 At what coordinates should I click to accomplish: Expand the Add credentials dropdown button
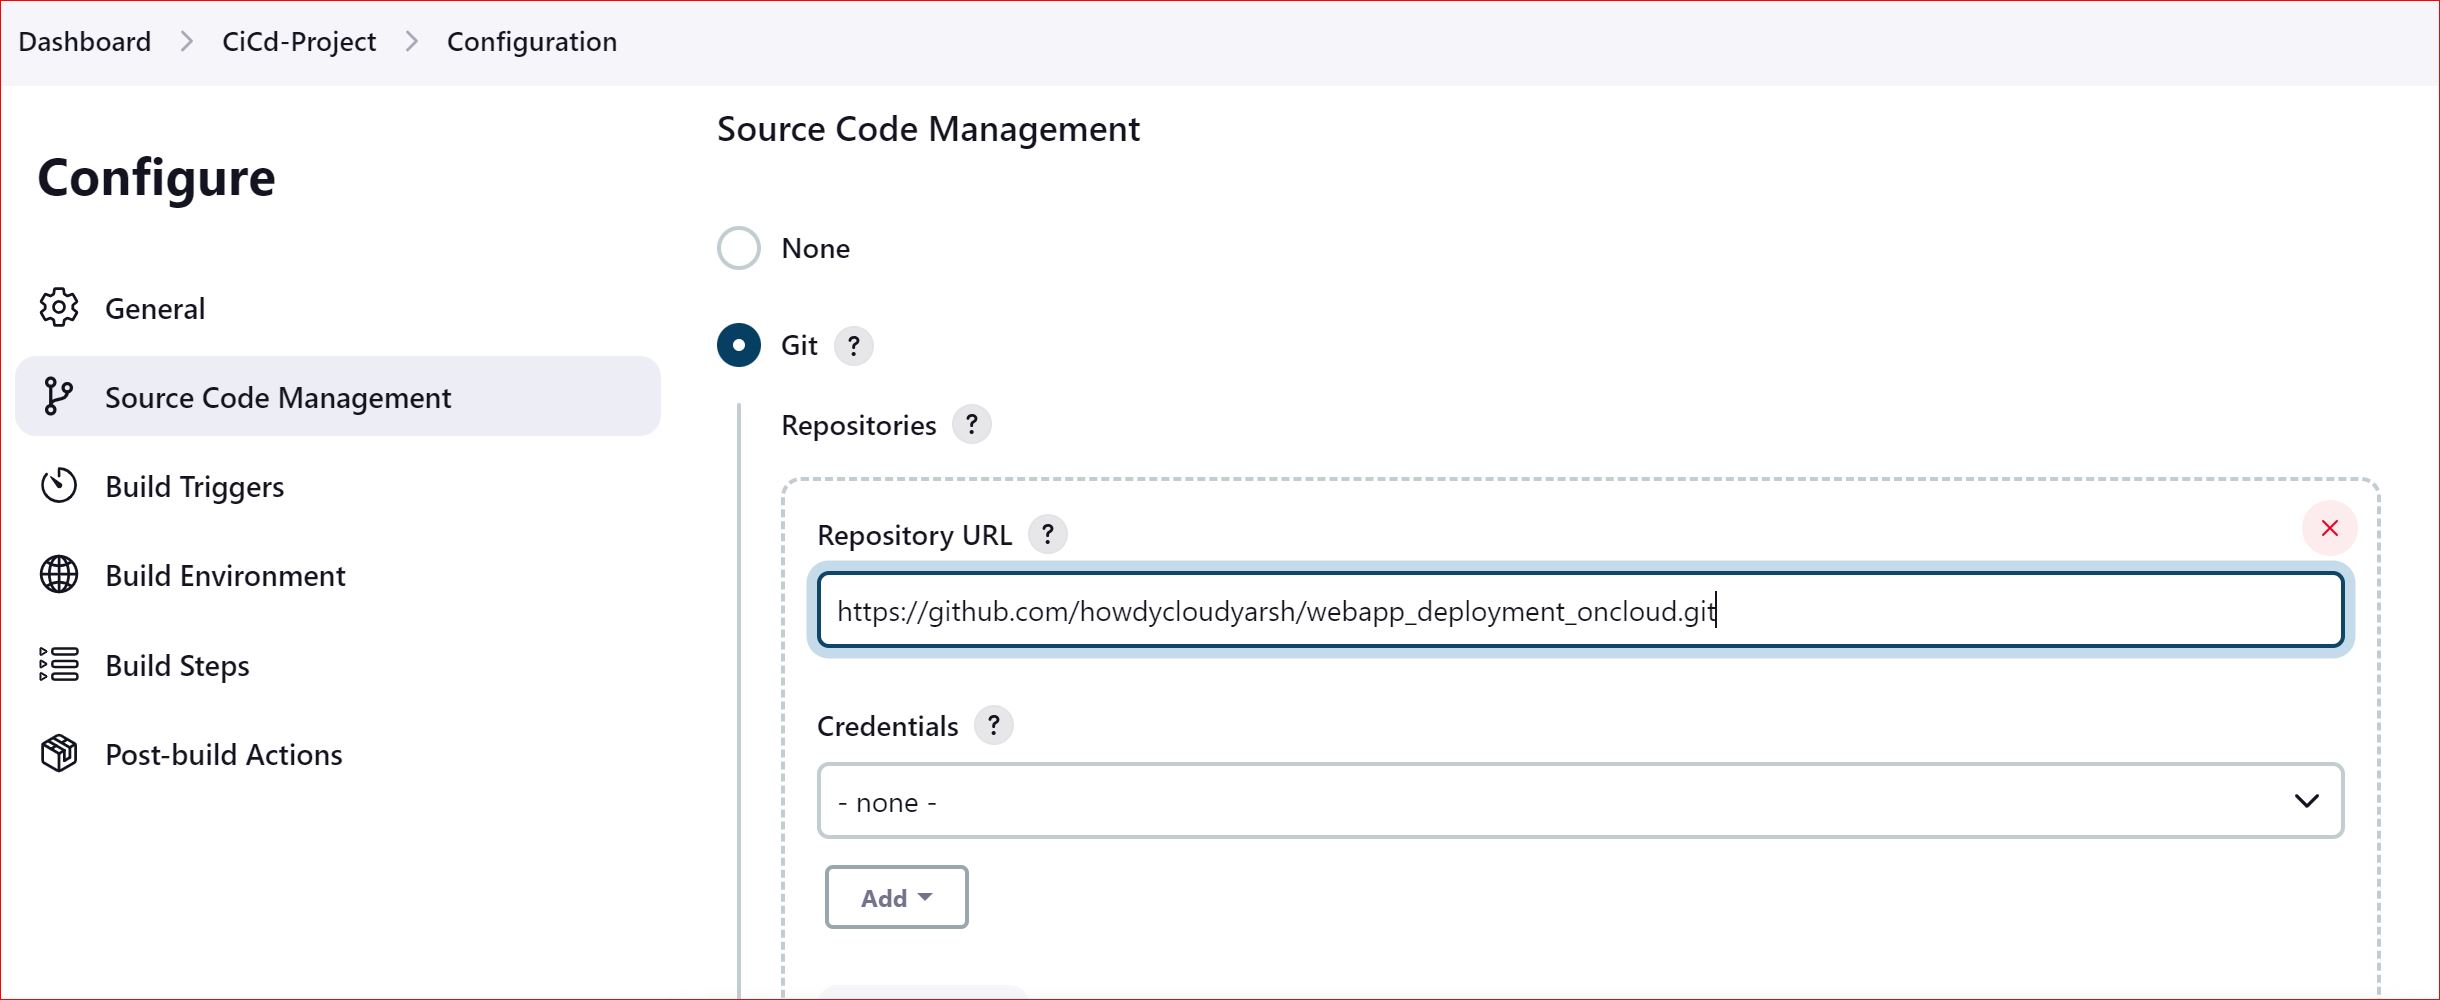coord(895,897)
